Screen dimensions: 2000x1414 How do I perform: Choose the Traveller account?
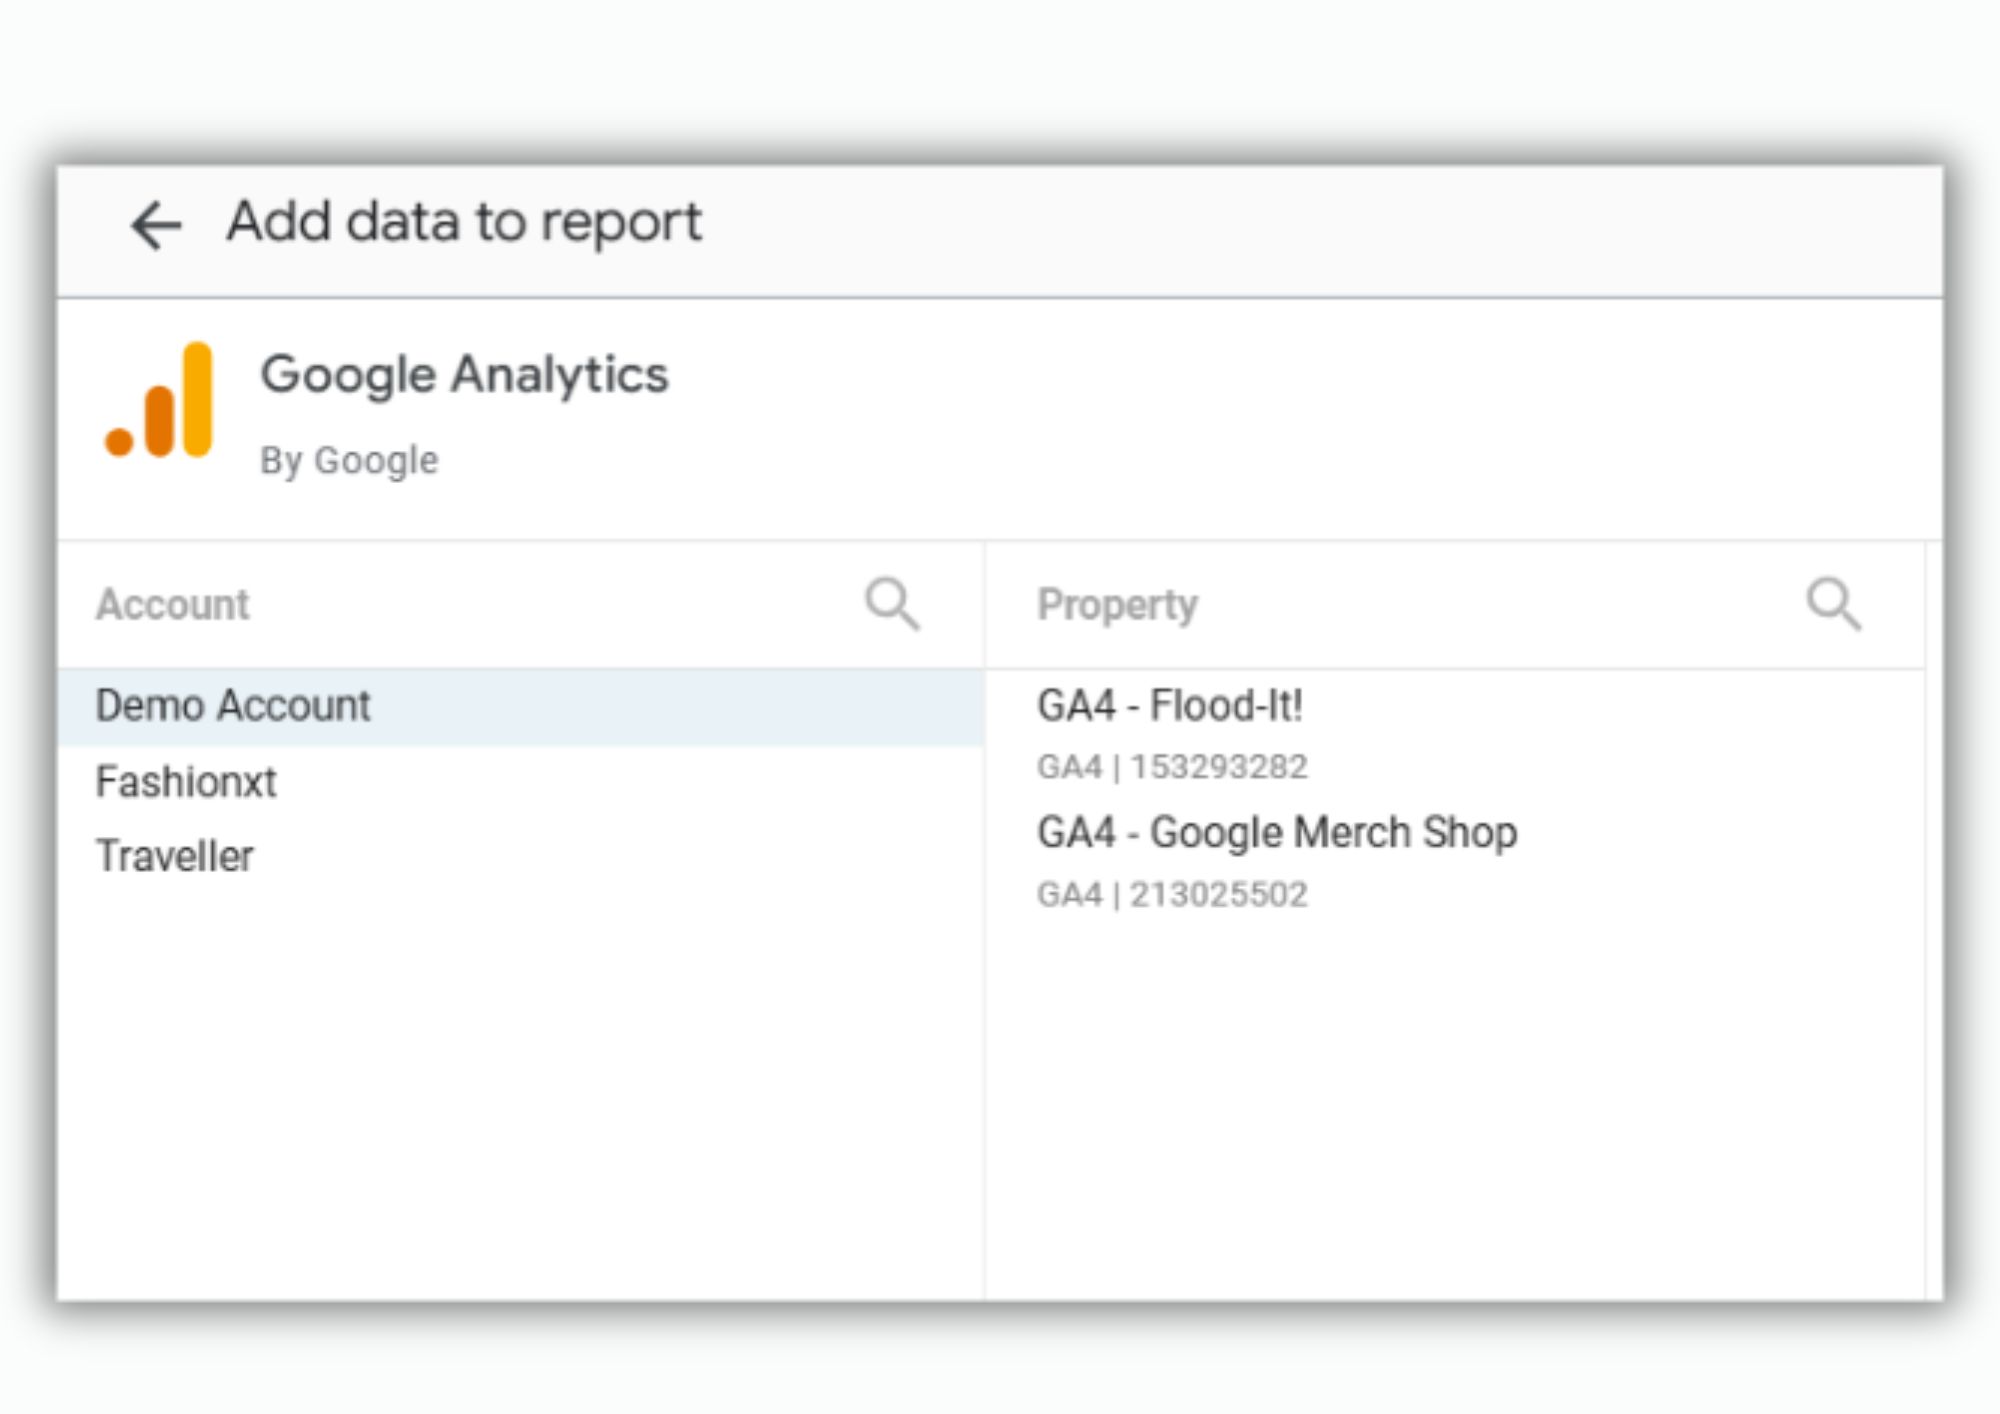click(175, 857)
